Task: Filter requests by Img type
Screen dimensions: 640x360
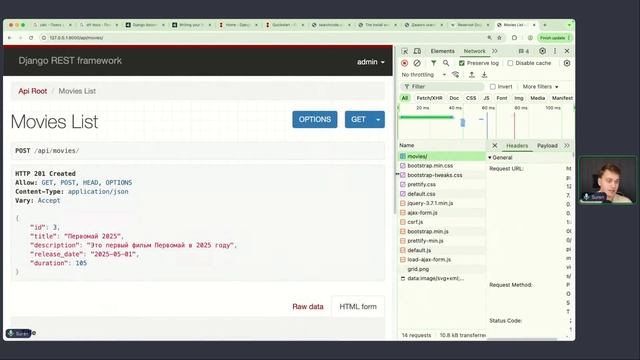Action: click(x=518, y=98)
